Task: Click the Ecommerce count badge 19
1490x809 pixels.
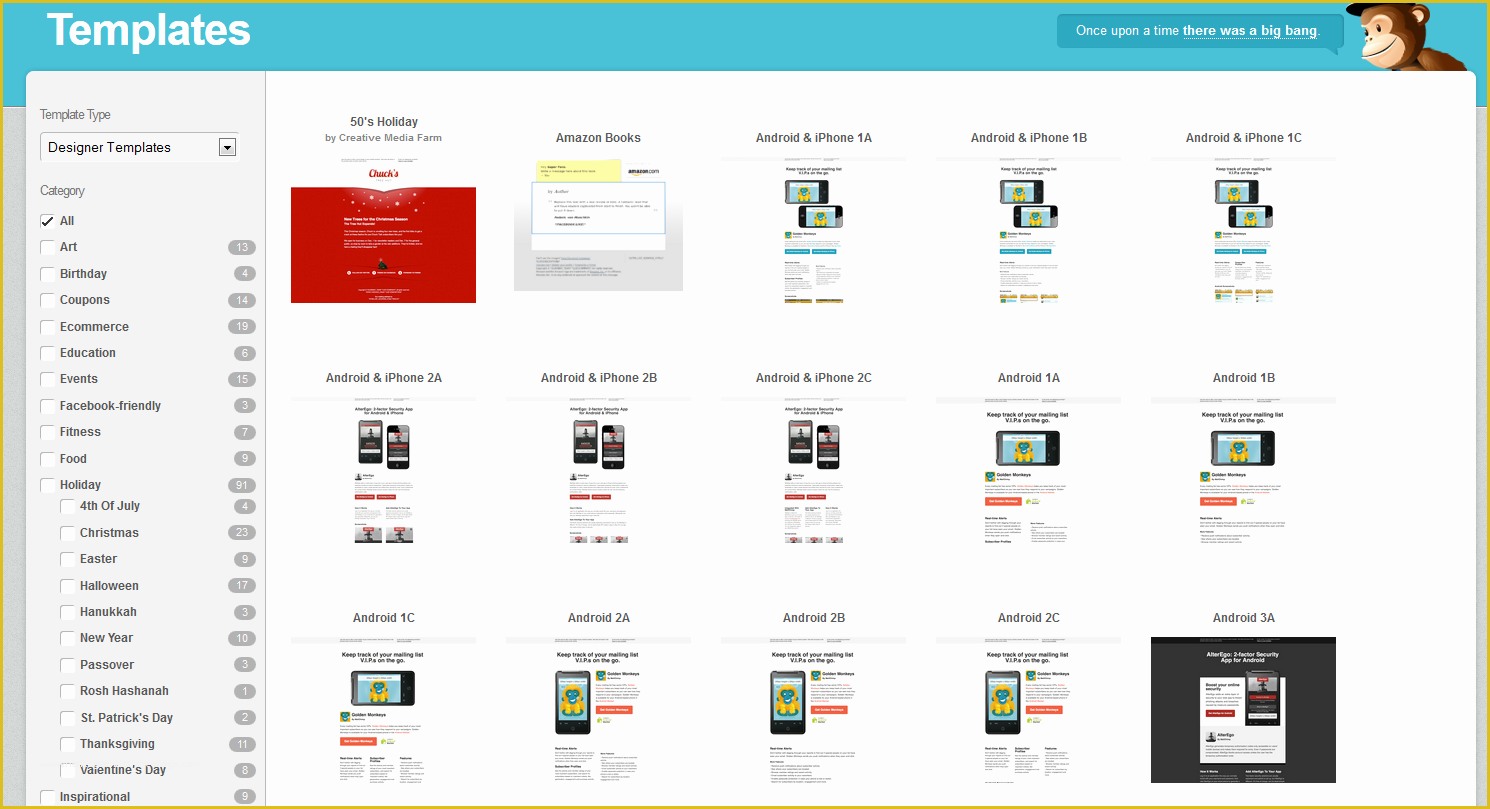Action: 241,327
